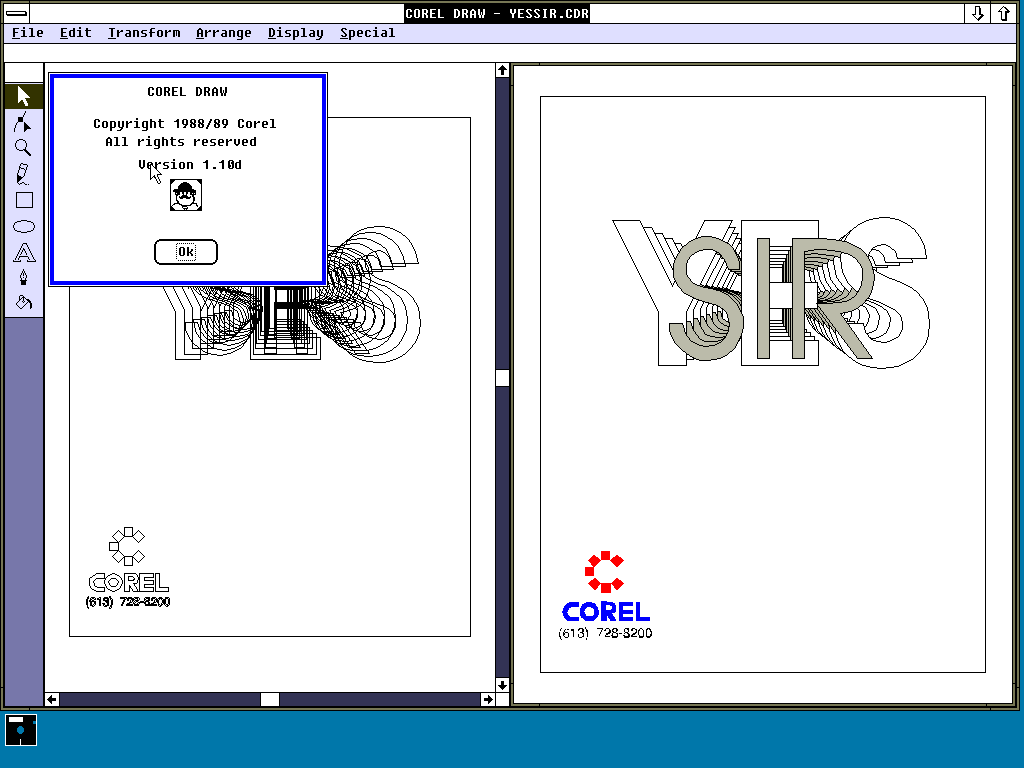Open the Special menu
Image resolution: width=1024 pixels, height=768 pixels.
(368, 33)
